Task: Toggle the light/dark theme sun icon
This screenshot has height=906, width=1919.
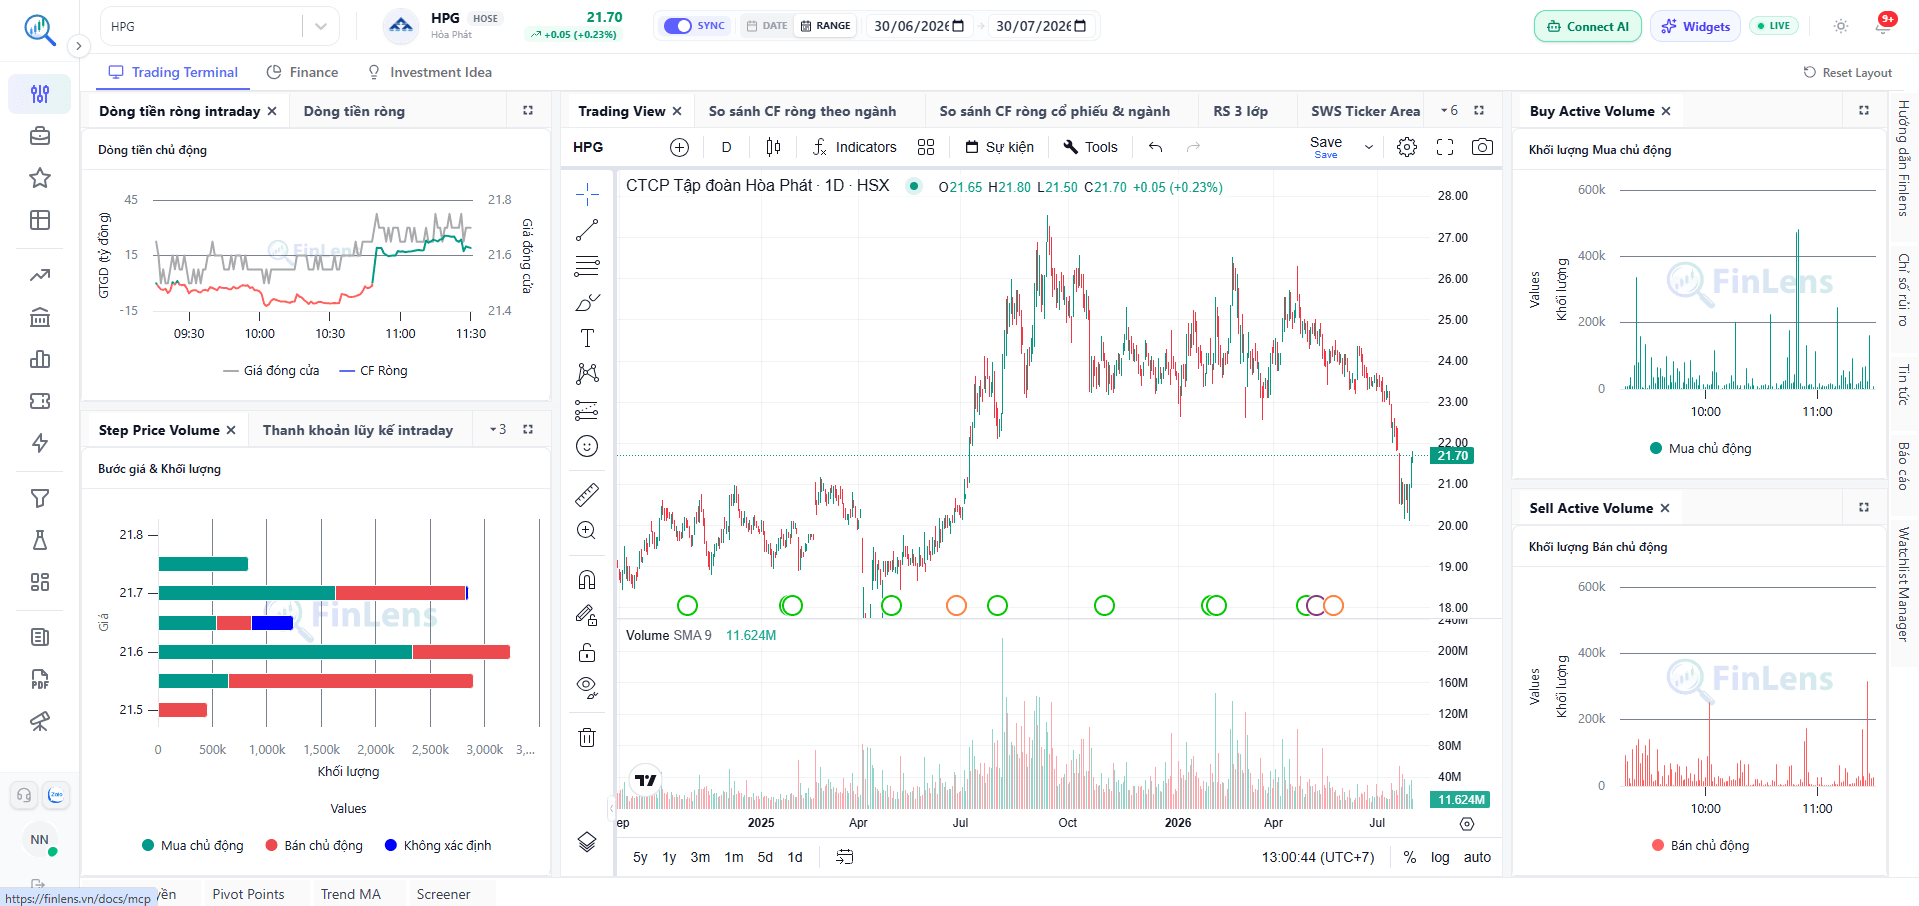Action: (1841, 26)
